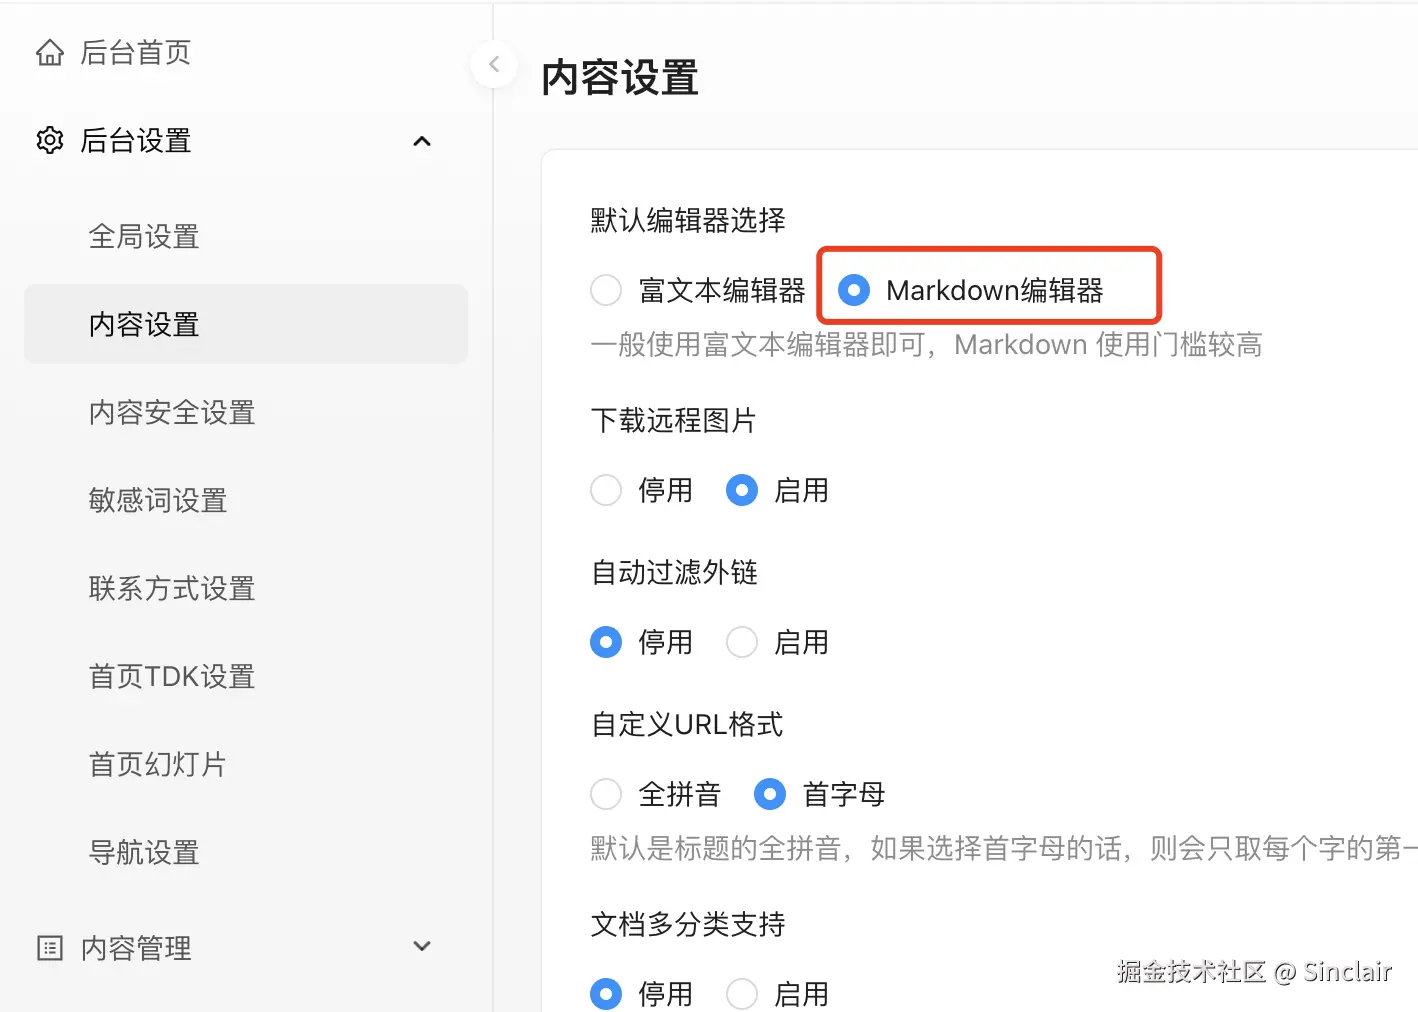Select the Markdown编辑器 radio option
The width and height of the screenshot is (1418, 1012).
pyautogui.click(x=853, y=290)
